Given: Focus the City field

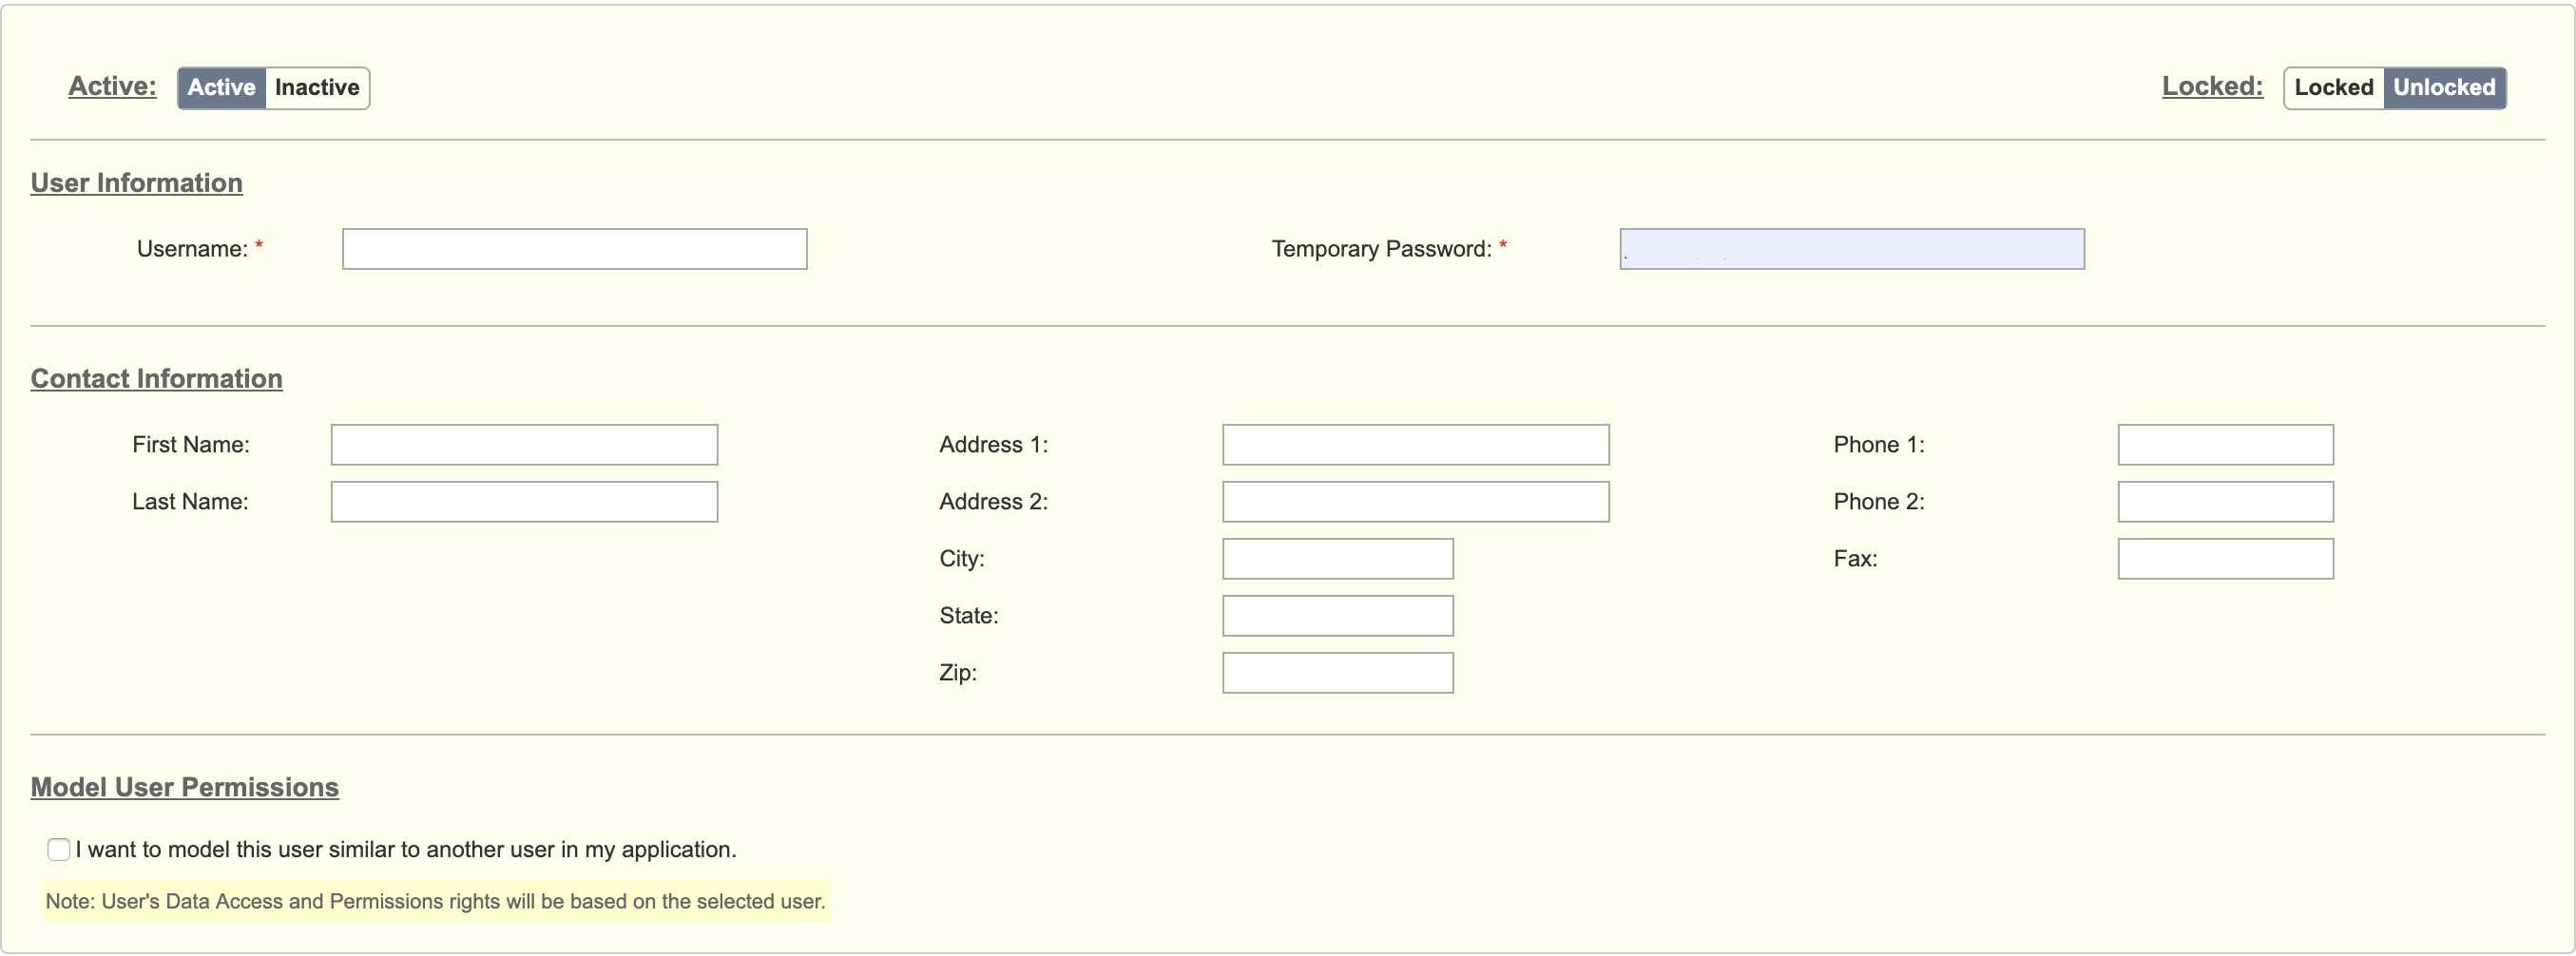Looking at the screenshot, I should click(x=1338, y=559).
